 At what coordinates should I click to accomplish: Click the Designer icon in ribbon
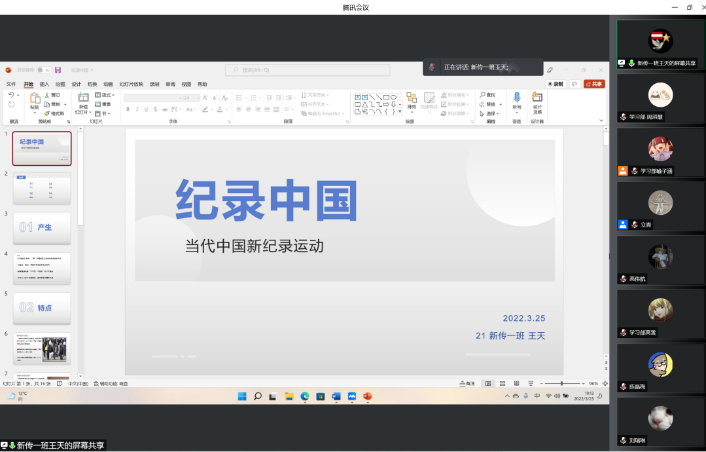537,100
